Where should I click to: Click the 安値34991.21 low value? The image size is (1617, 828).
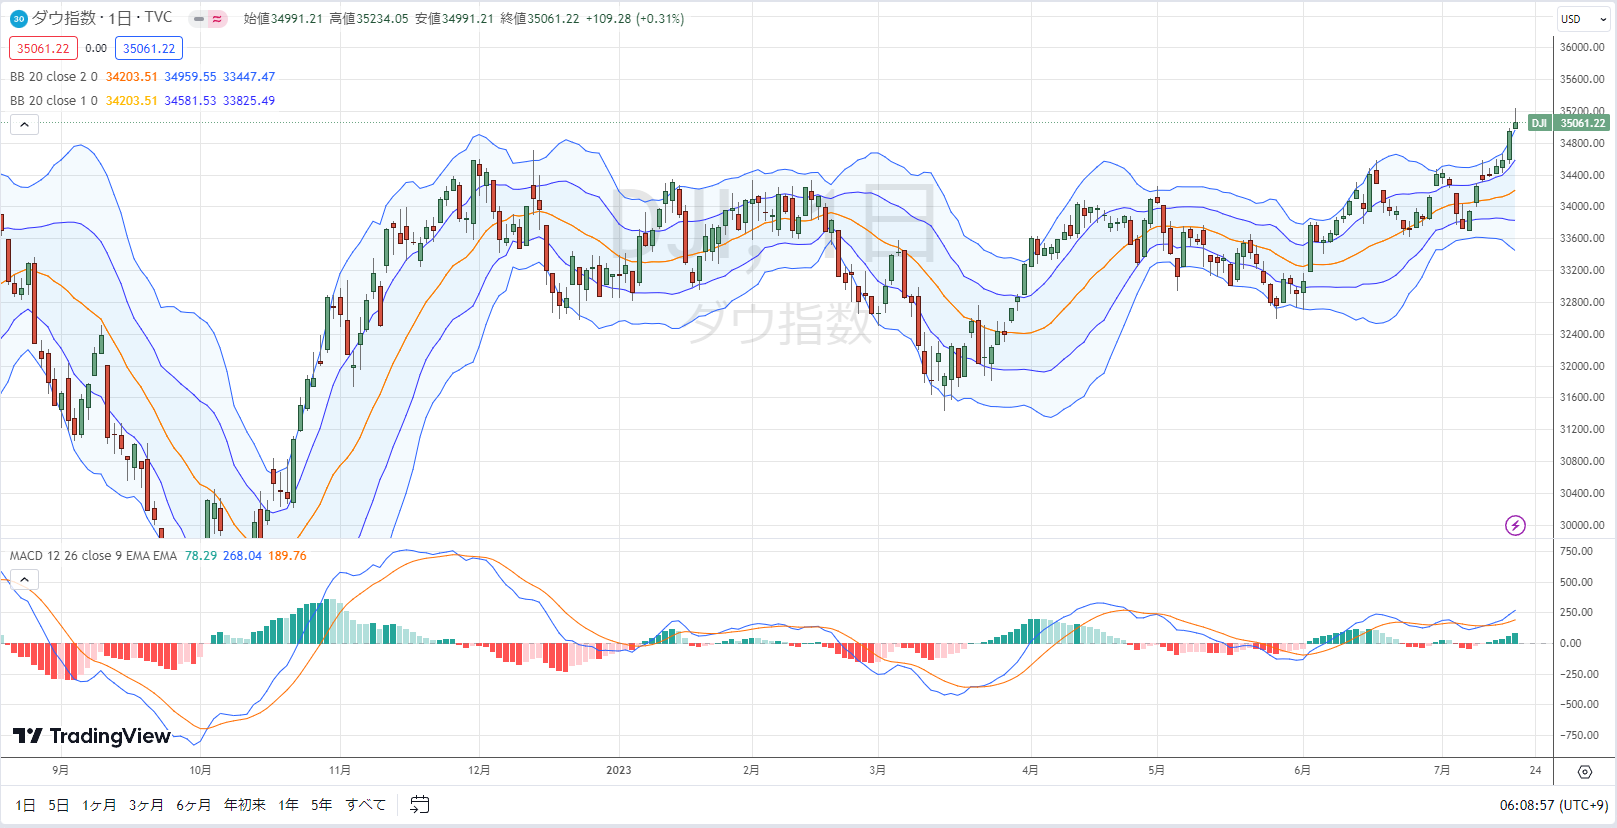click(x=454, y=19)
